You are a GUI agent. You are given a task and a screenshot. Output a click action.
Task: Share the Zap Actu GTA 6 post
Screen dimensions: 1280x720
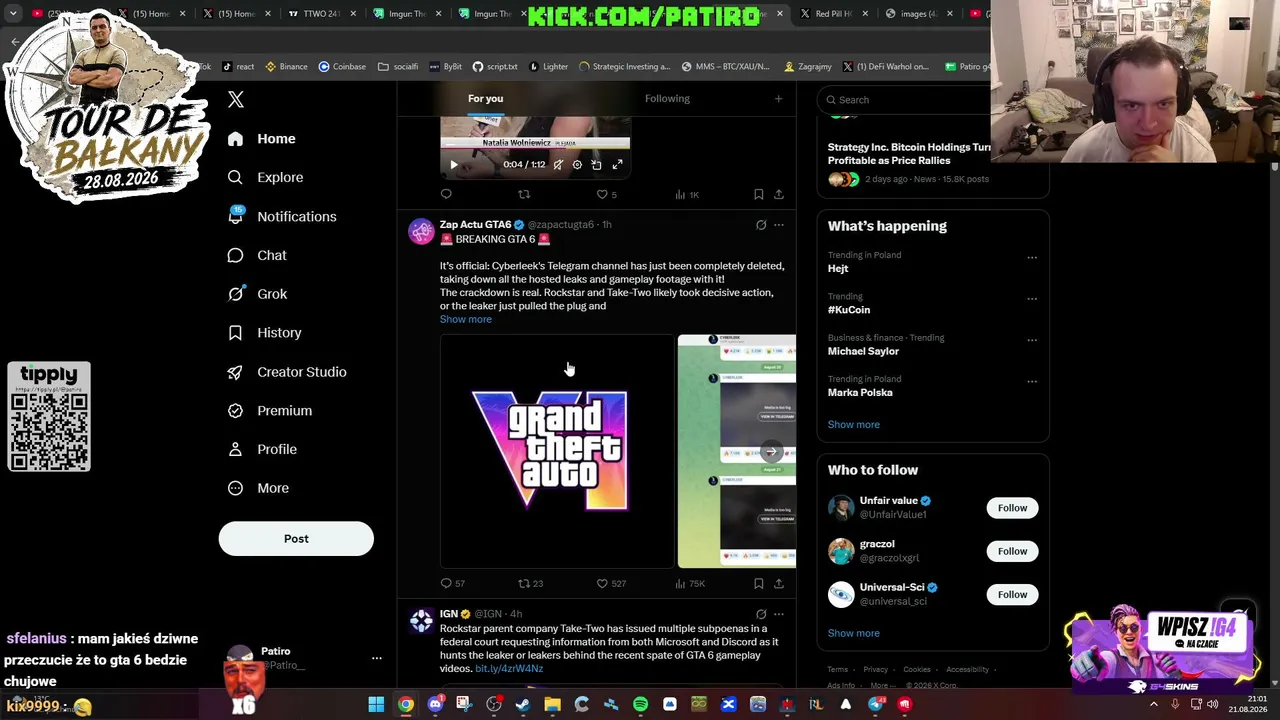pos(779,583)
